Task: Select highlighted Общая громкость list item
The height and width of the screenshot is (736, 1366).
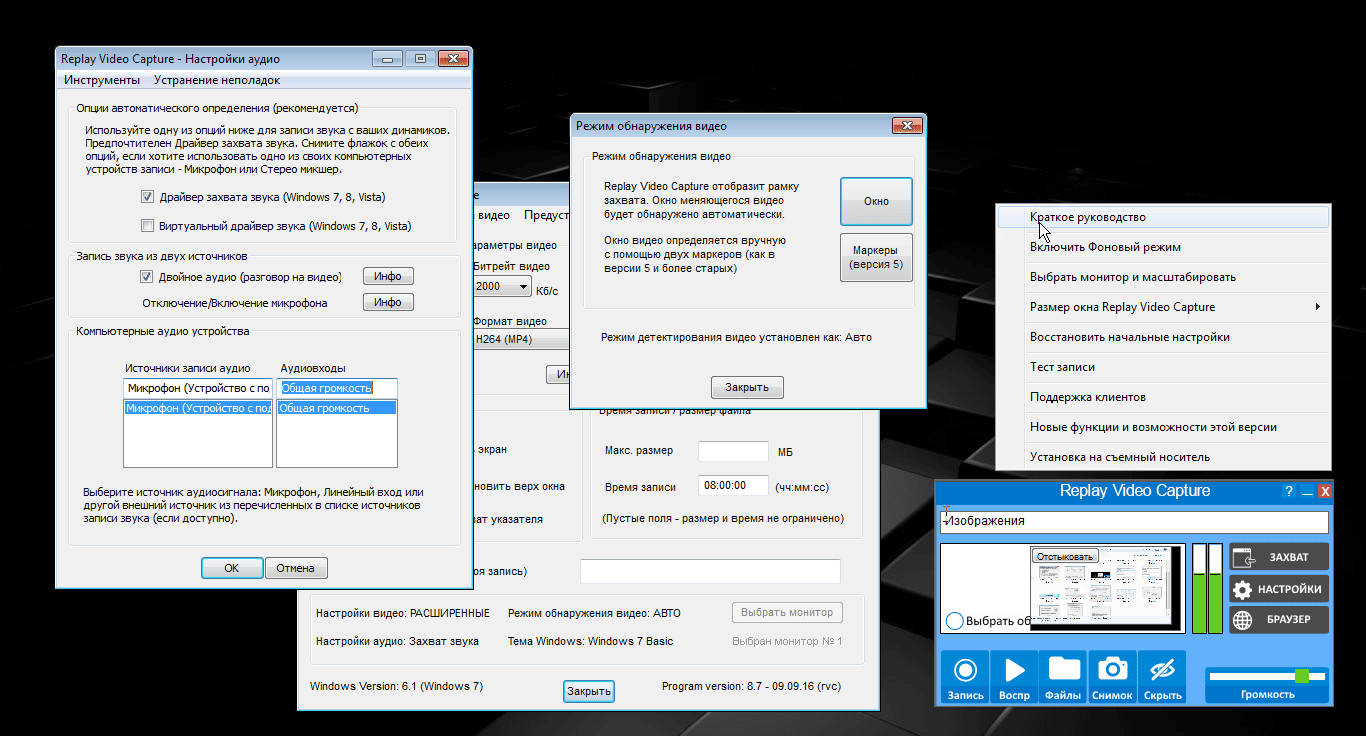Action: pos(336,408)
